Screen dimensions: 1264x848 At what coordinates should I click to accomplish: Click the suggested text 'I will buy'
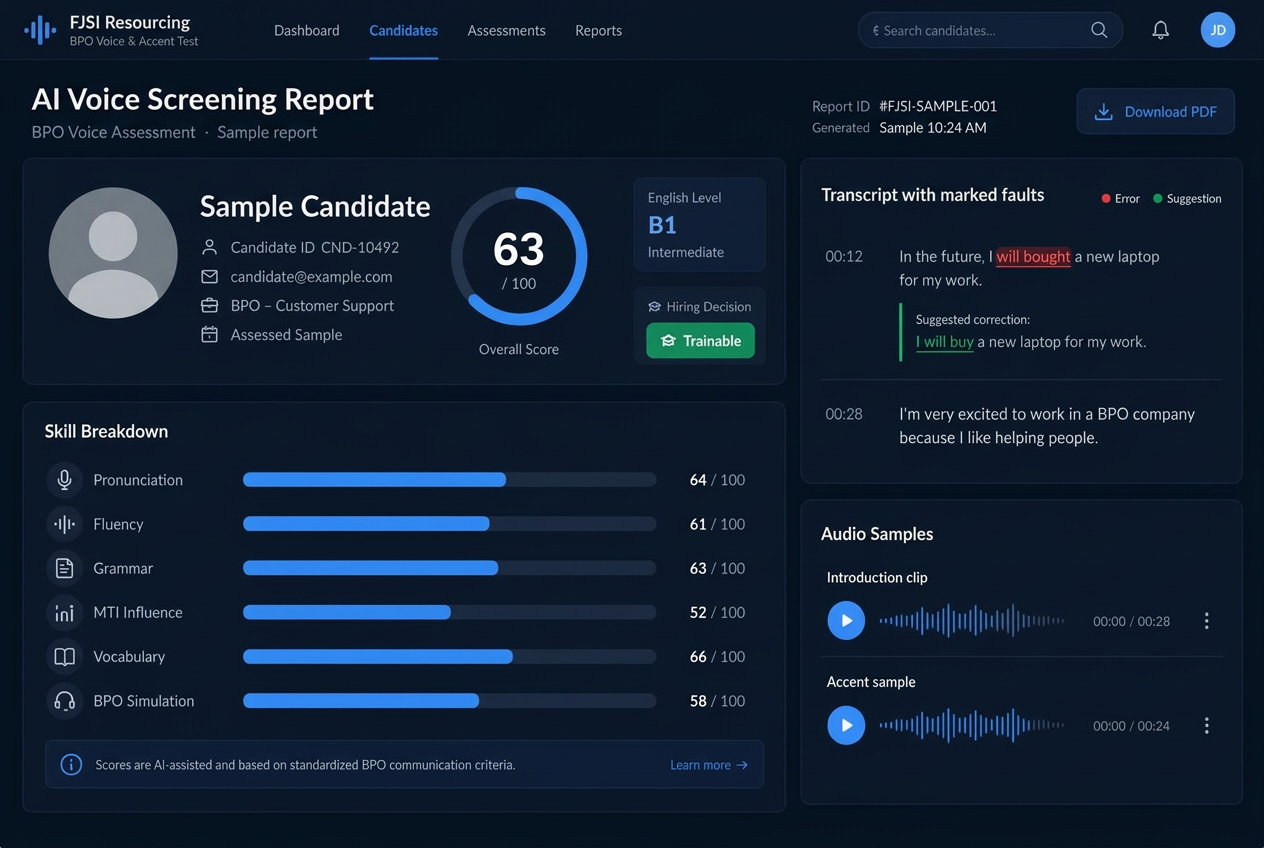[x=945, y=342]
